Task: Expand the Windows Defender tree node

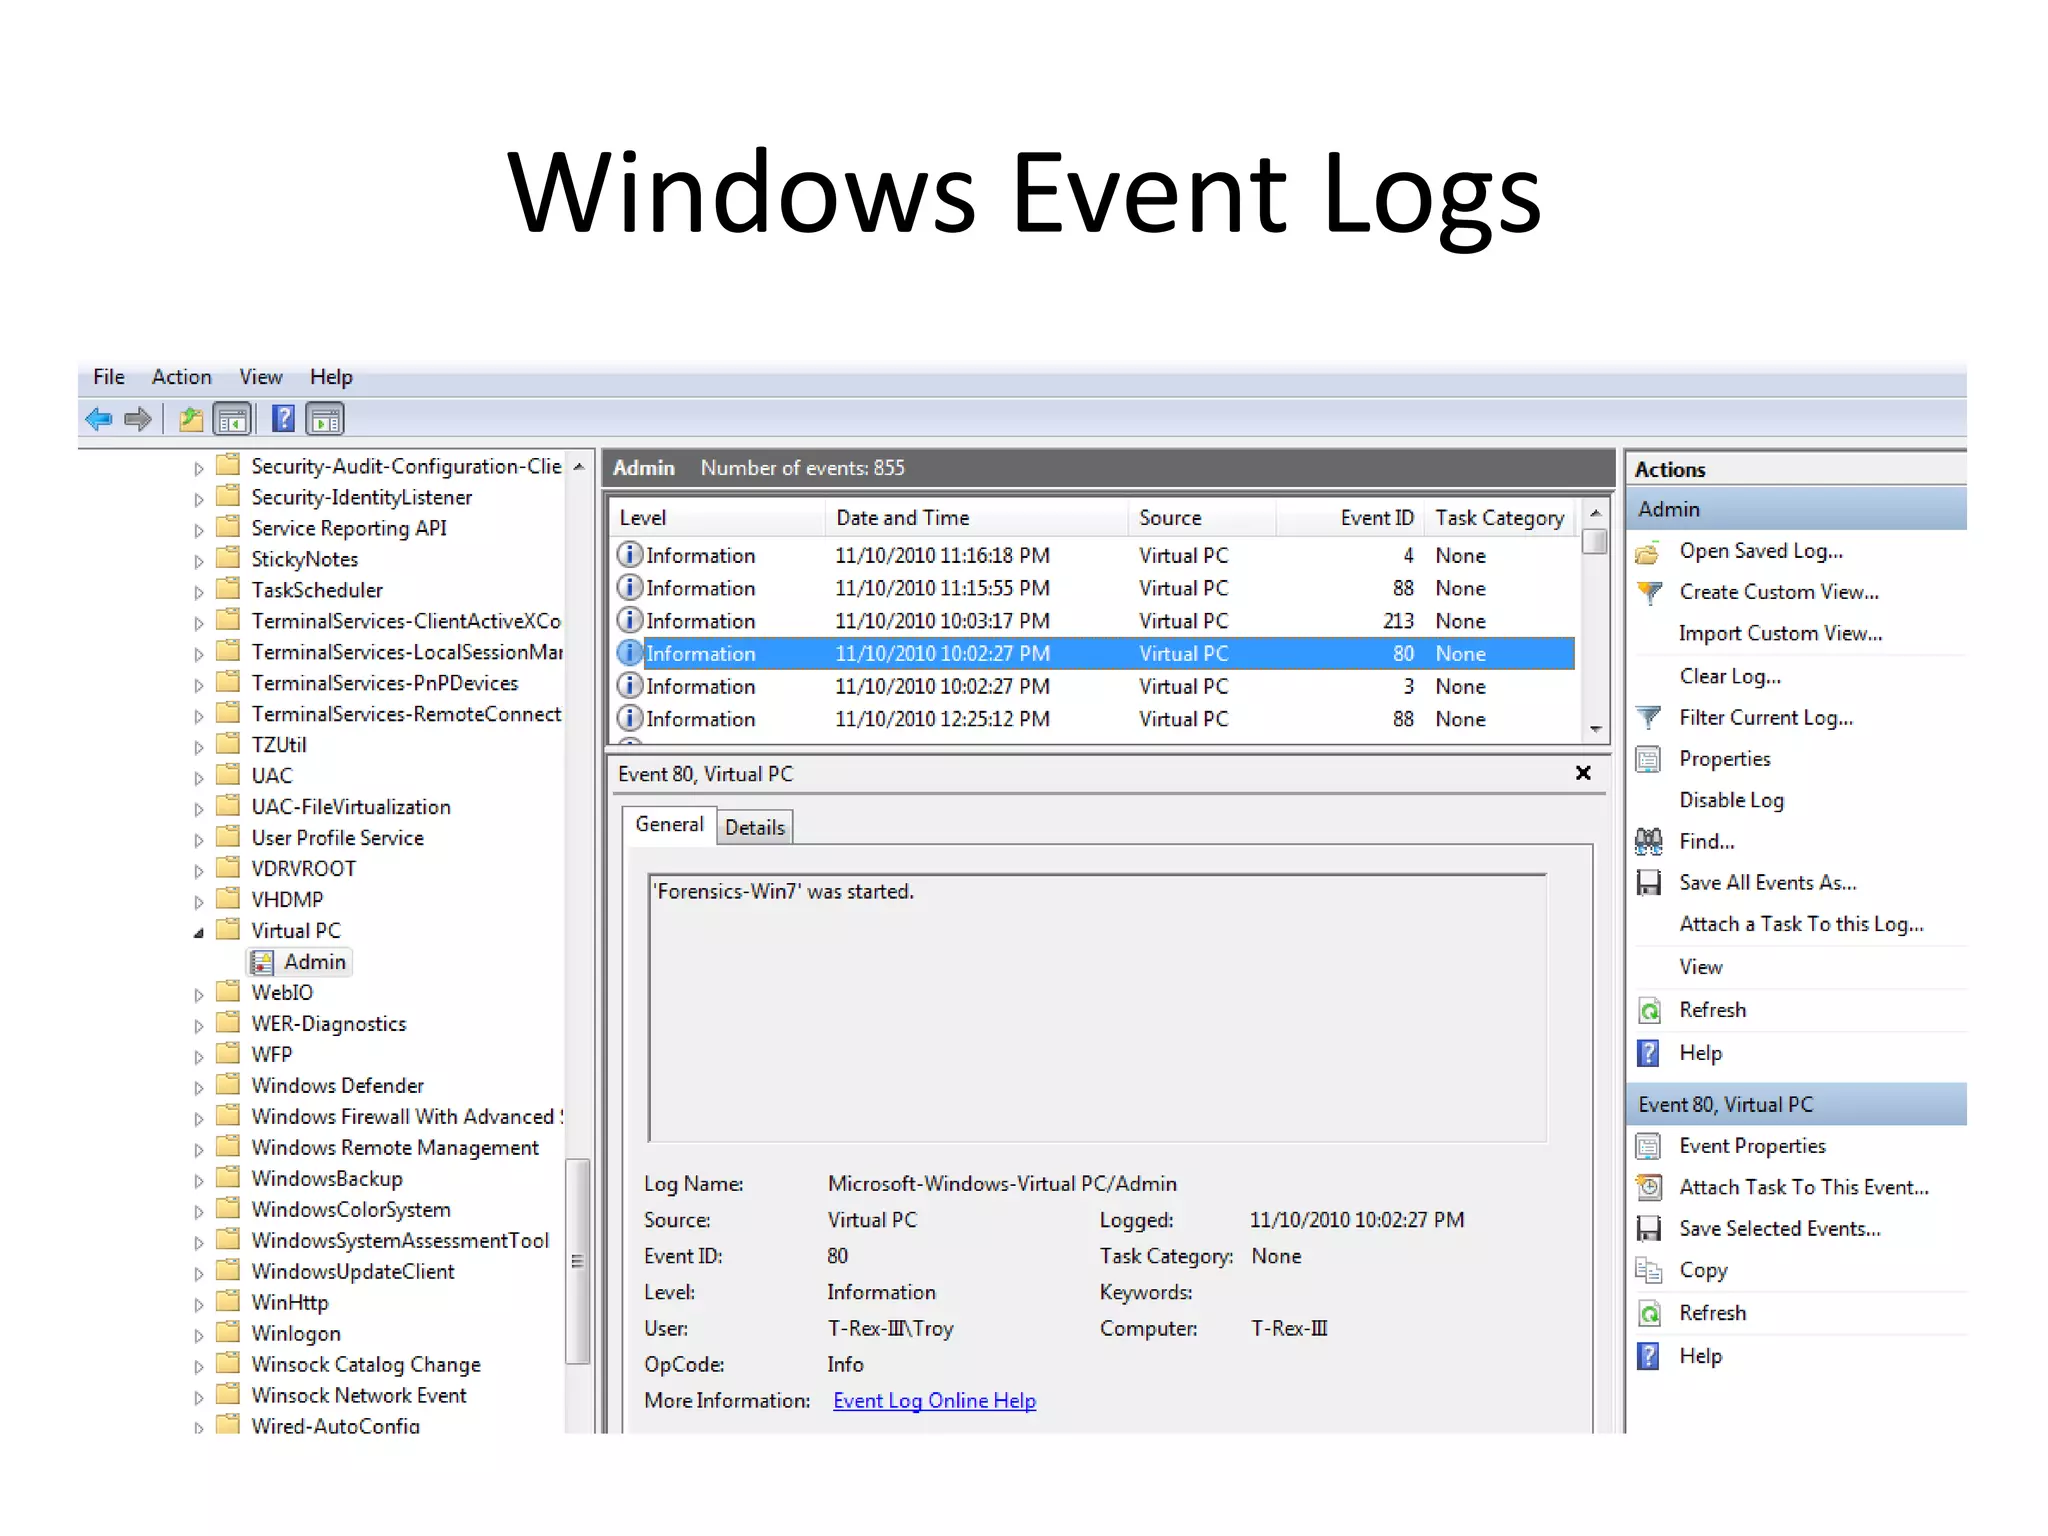Action: coord(198,1088)
